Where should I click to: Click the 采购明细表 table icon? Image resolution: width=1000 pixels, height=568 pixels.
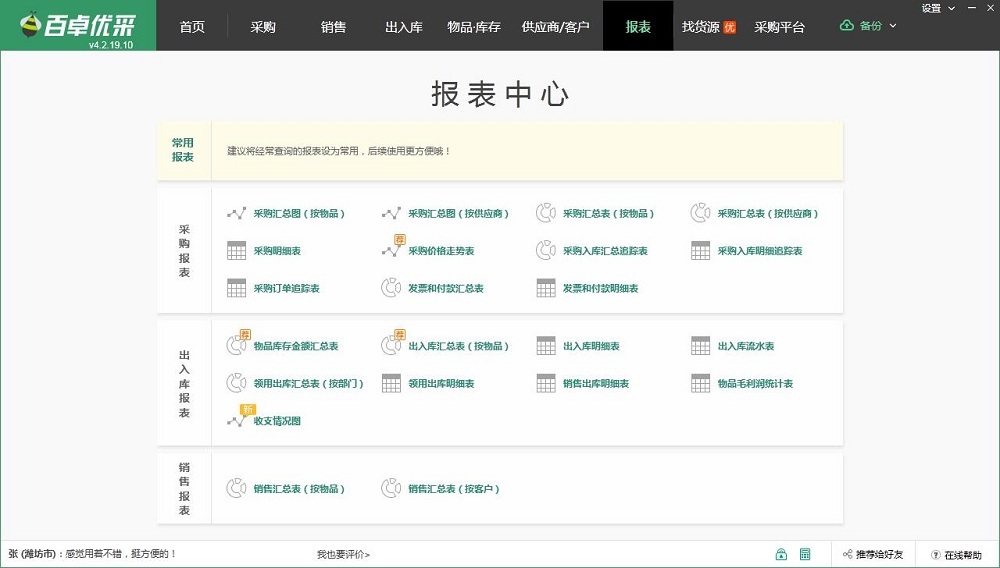pyautogui.click(x=236, y=251)
